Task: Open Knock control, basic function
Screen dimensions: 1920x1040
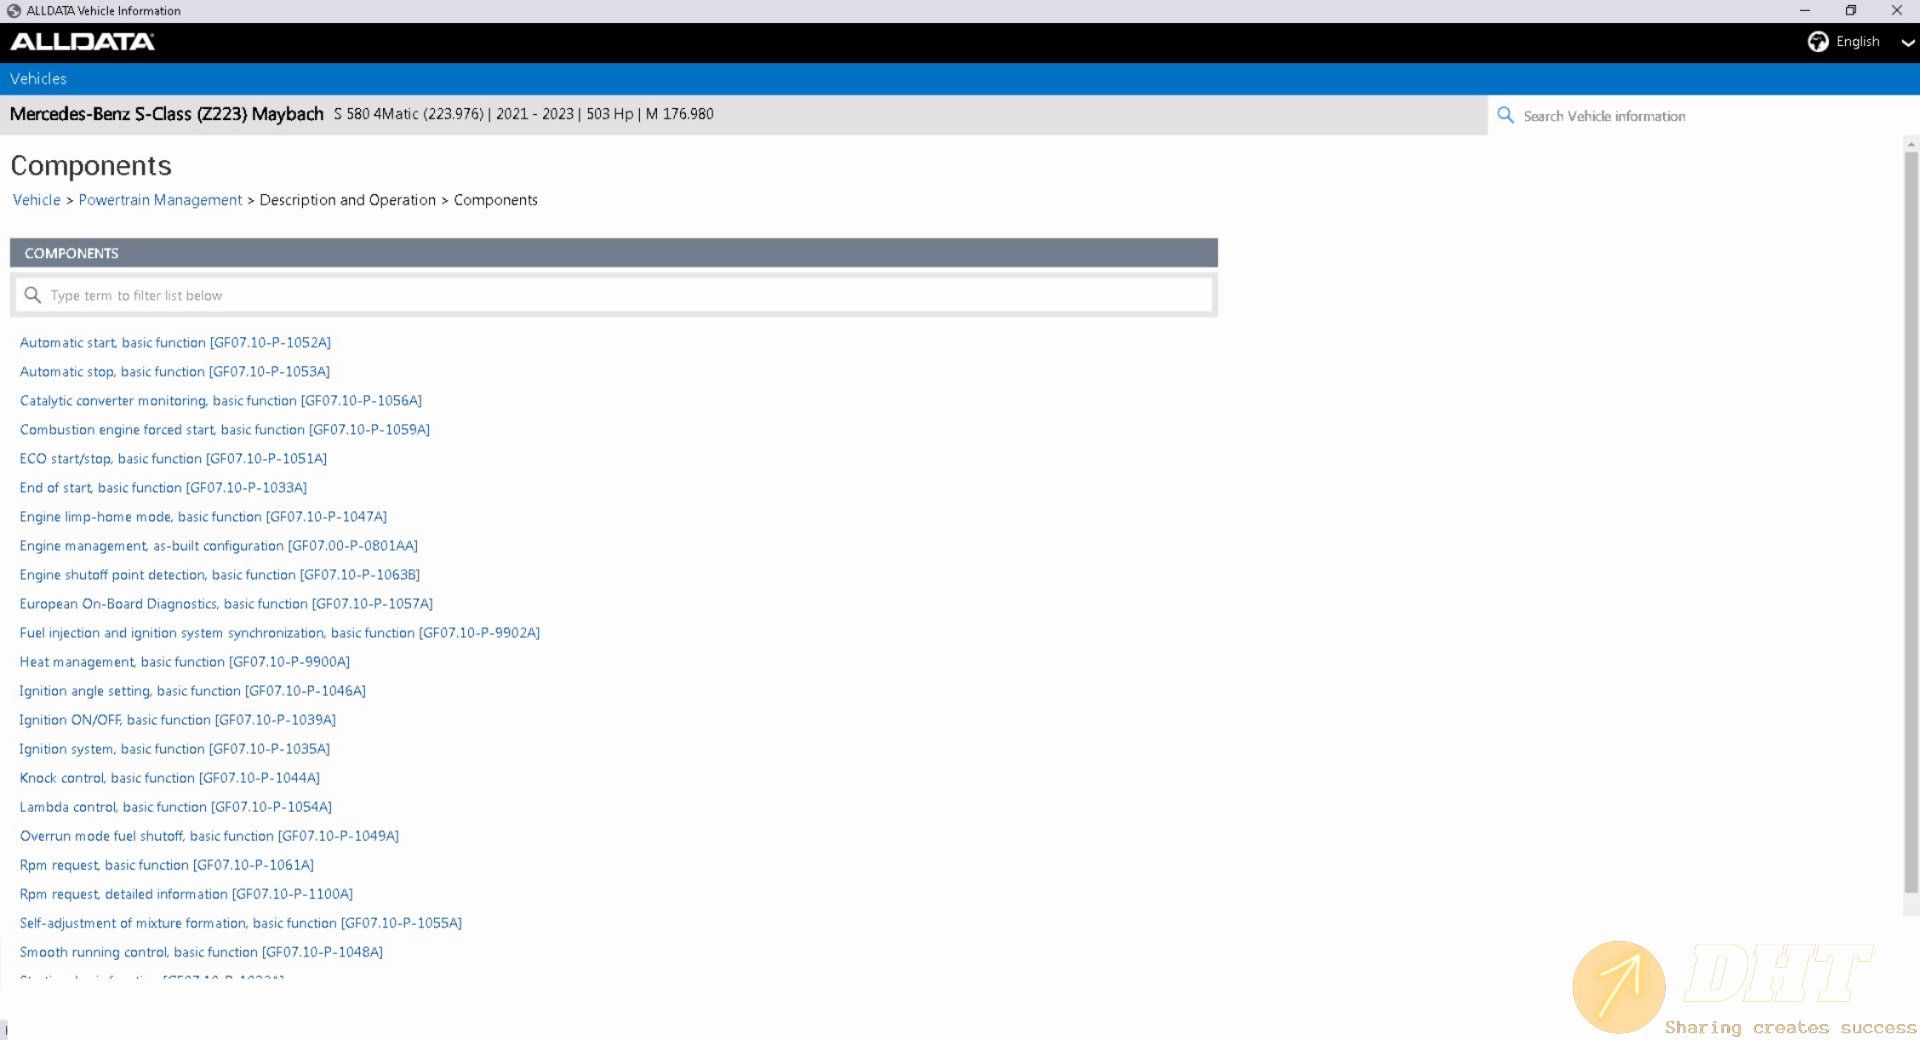Action: [169, 778]
